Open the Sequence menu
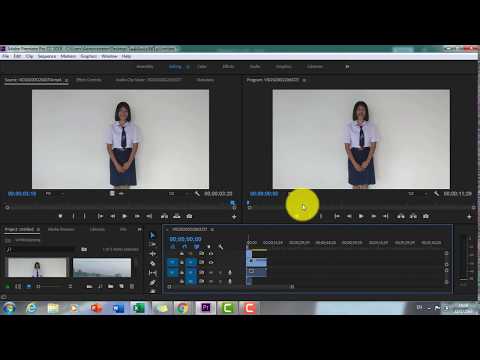The width and height of the screenshot is (480, 360). [x=47, y=56]
